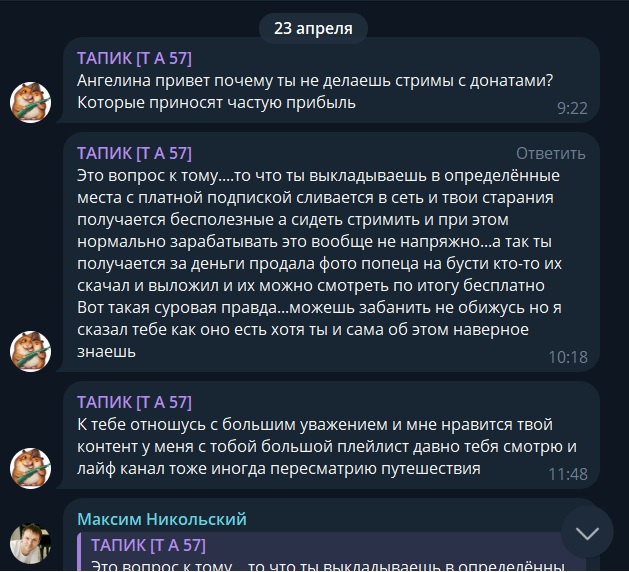Open the 23 апреля date badge
629x572 pixels.
[x=313, y=28]
